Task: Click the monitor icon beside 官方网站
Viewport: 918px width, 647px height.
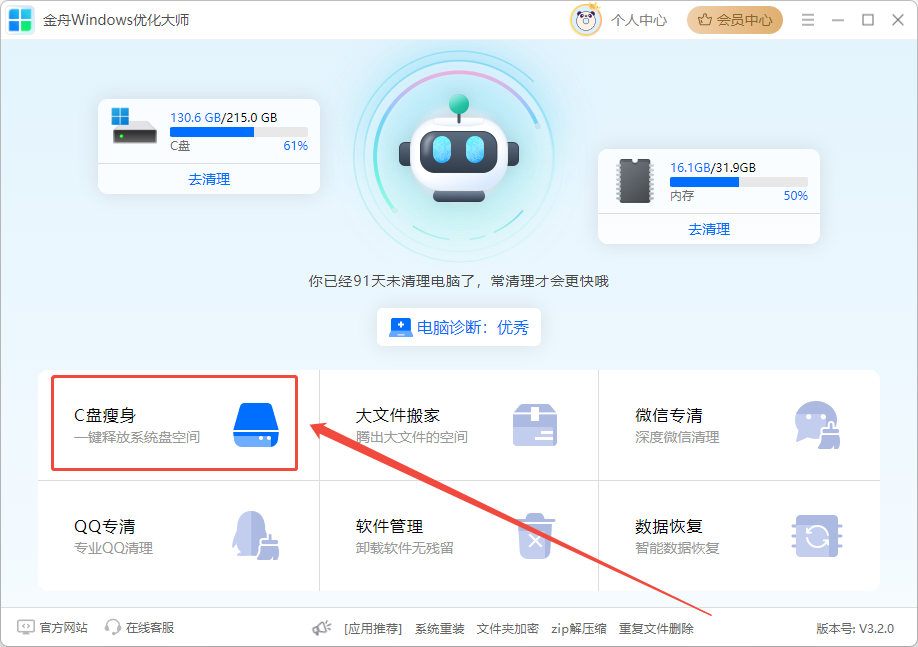Action: [26, 627]
